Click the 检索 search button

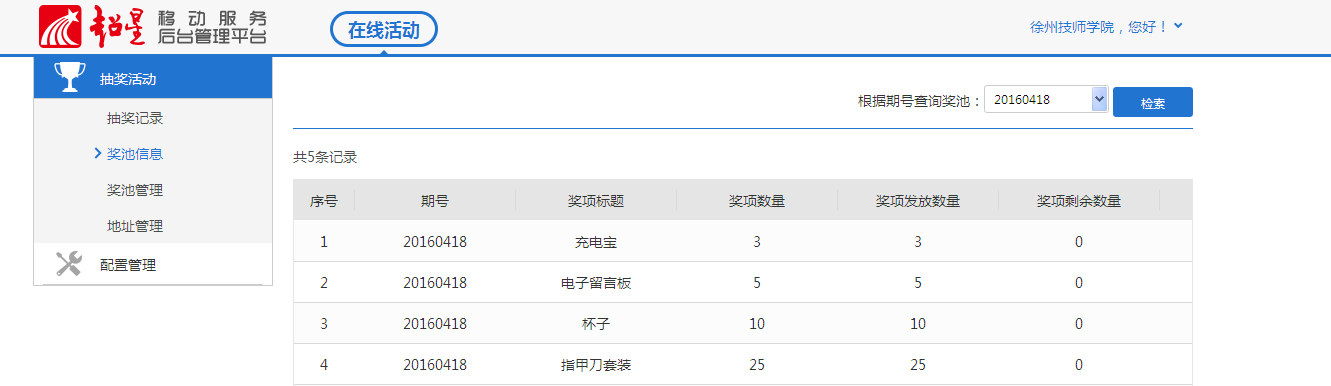tap(1153, 102)
